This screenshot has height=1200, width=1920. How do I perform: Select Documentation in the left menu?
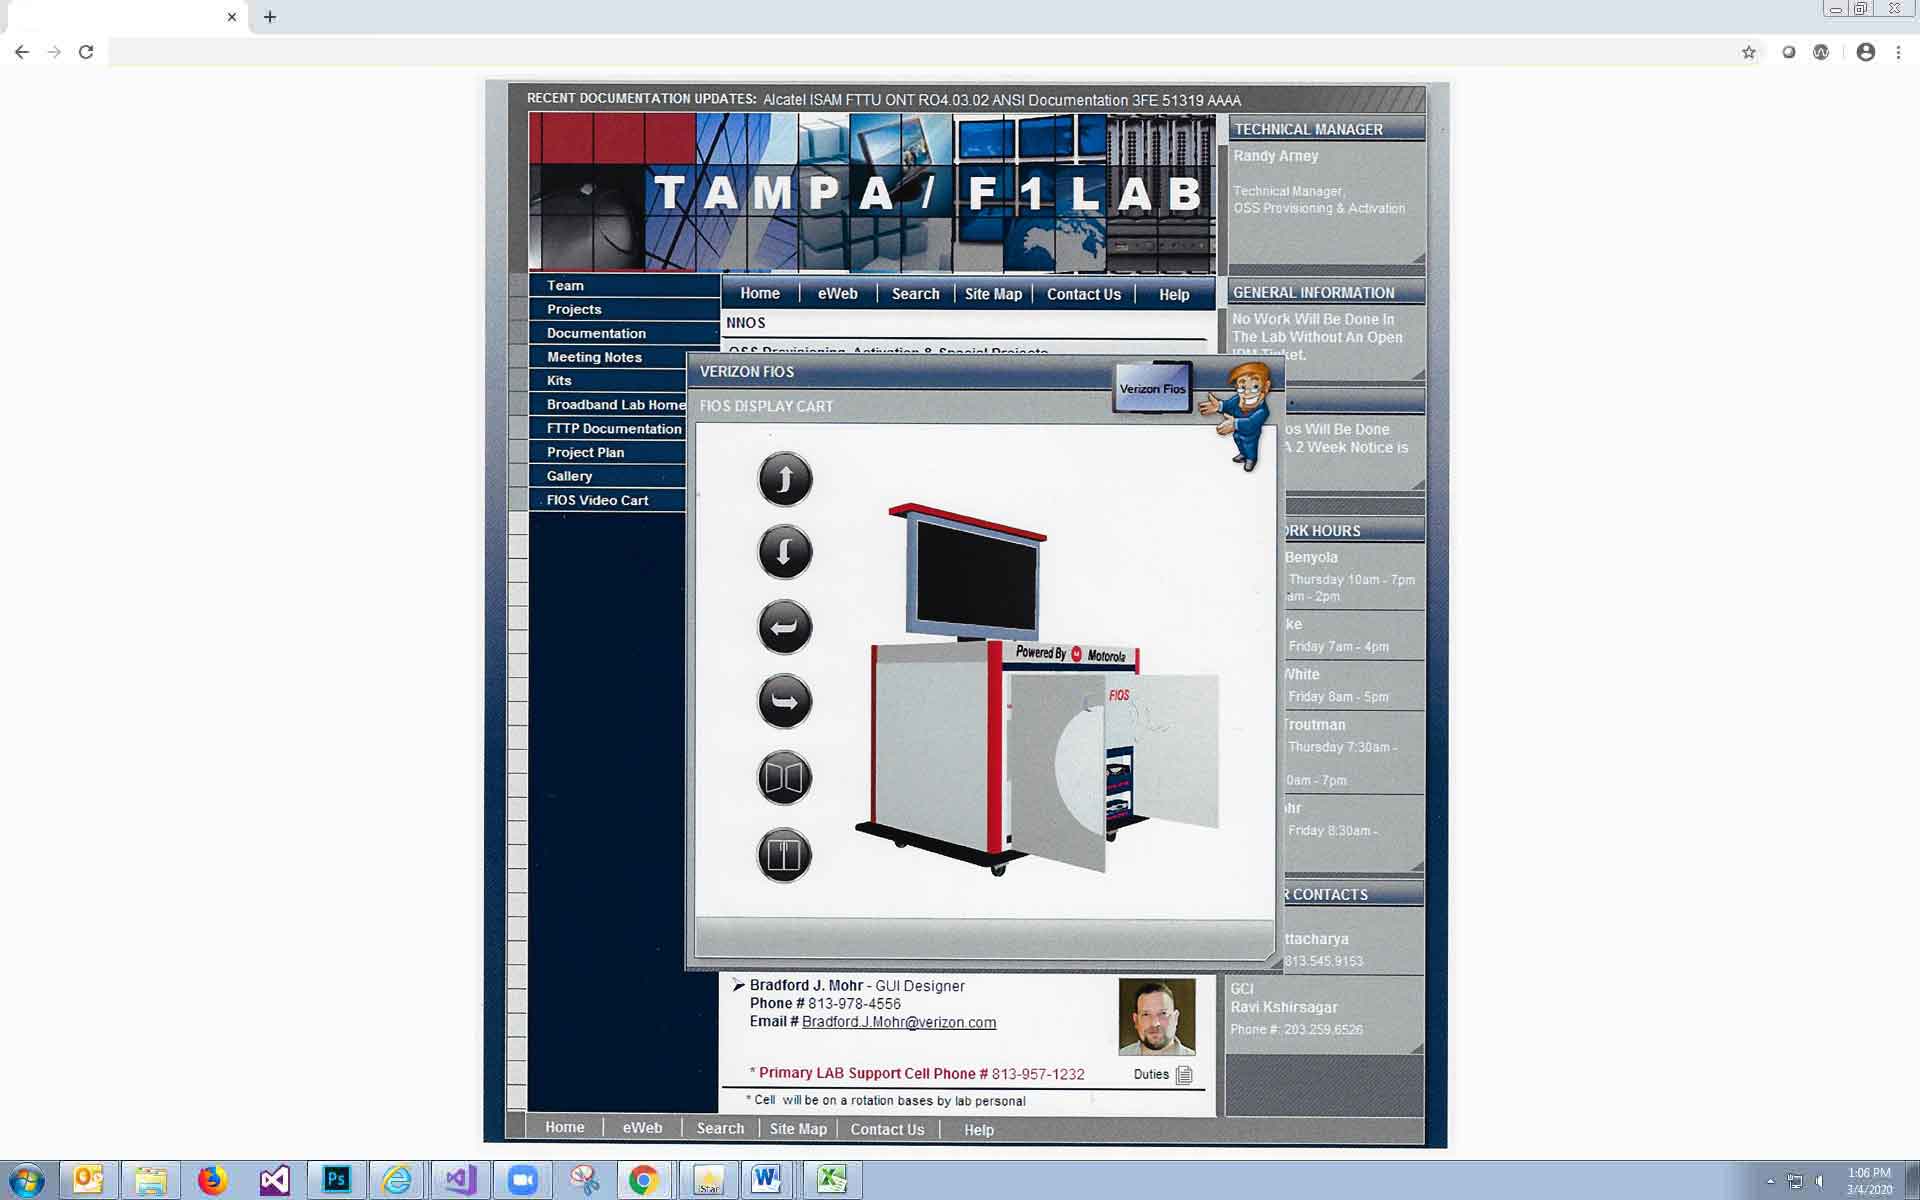[x=596, y=333]
